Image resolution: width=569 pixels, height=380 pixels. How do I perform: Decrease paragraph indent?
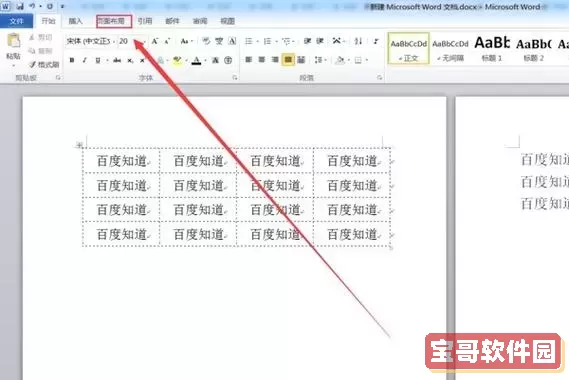pos(308,41)
